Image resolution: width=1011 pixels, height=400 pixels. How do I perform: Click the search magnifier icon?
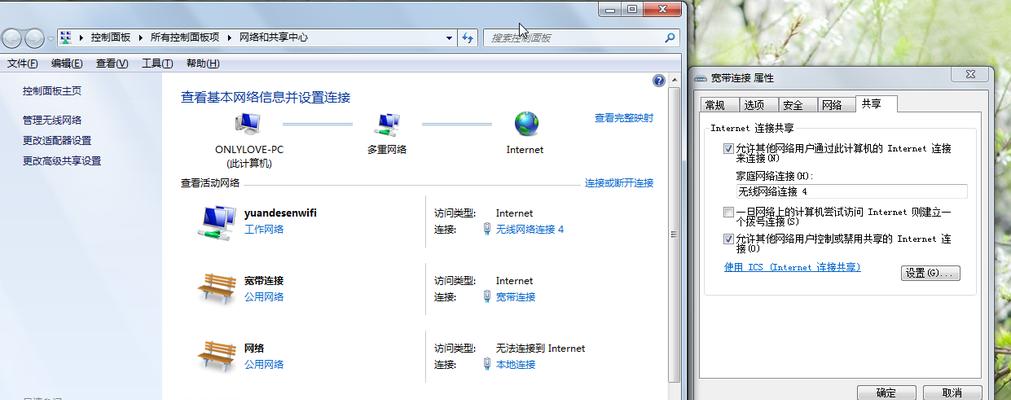669,38
